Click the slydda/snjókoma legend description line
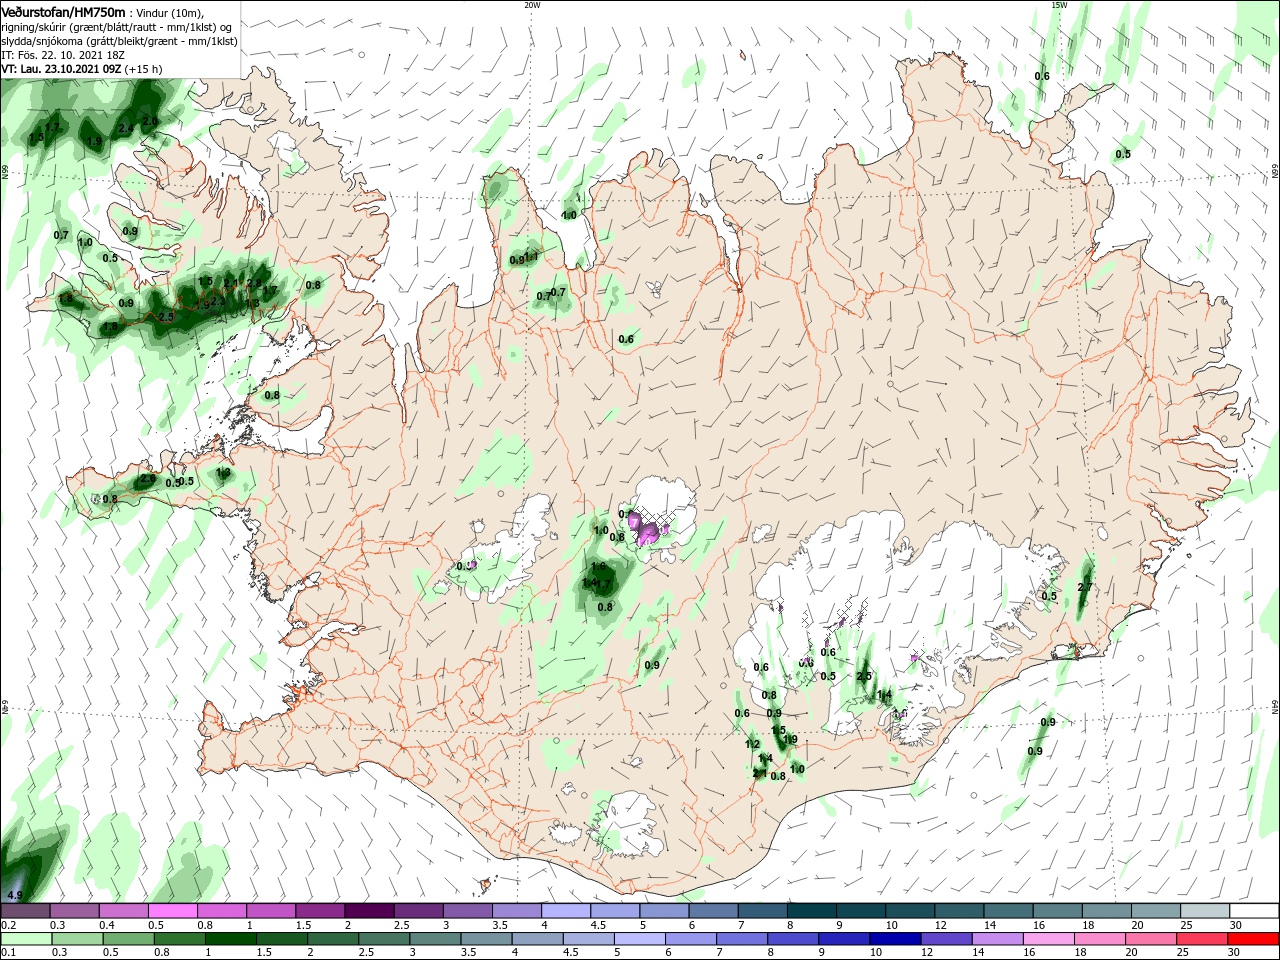 click(119, 41)
